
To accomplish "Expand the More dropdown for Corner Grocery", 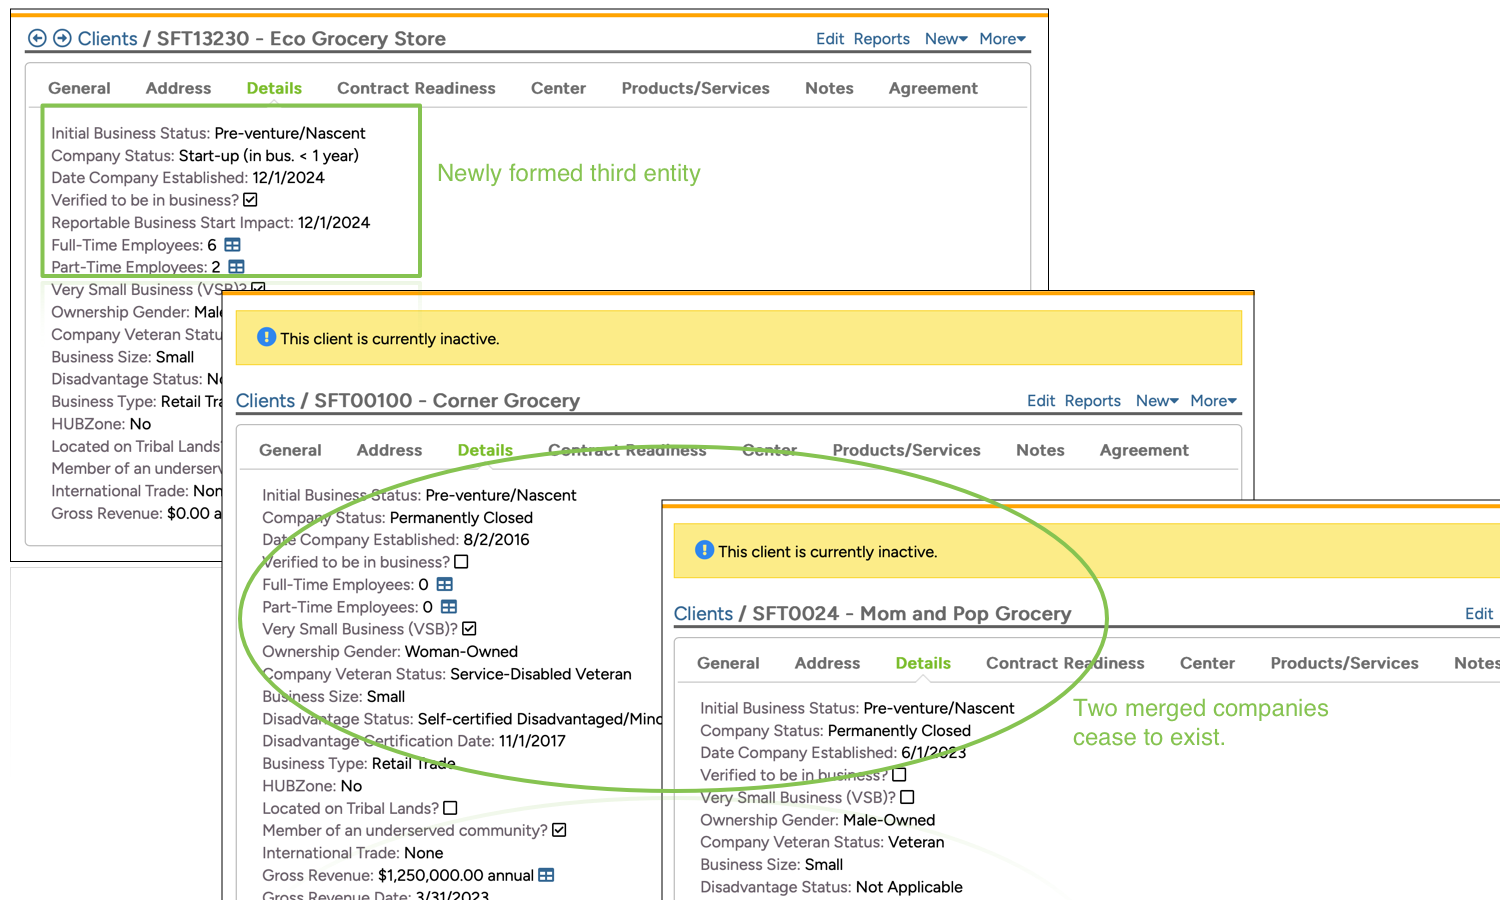I will point(1213,401).
